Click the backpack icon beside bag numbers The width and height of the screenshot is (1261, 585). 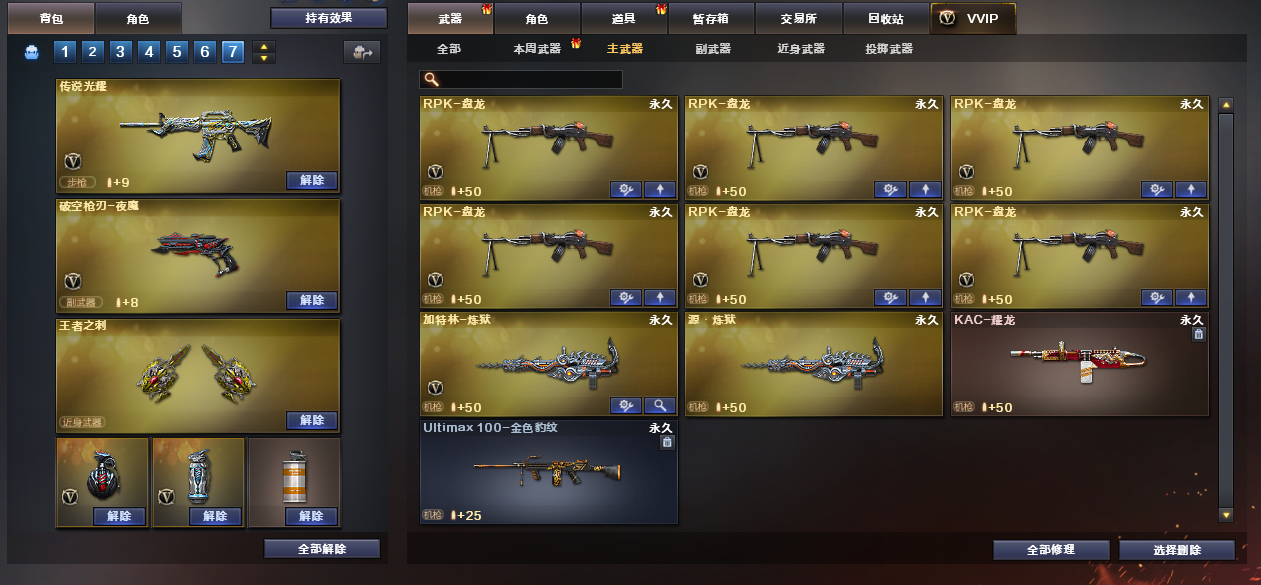click(31, 52)
